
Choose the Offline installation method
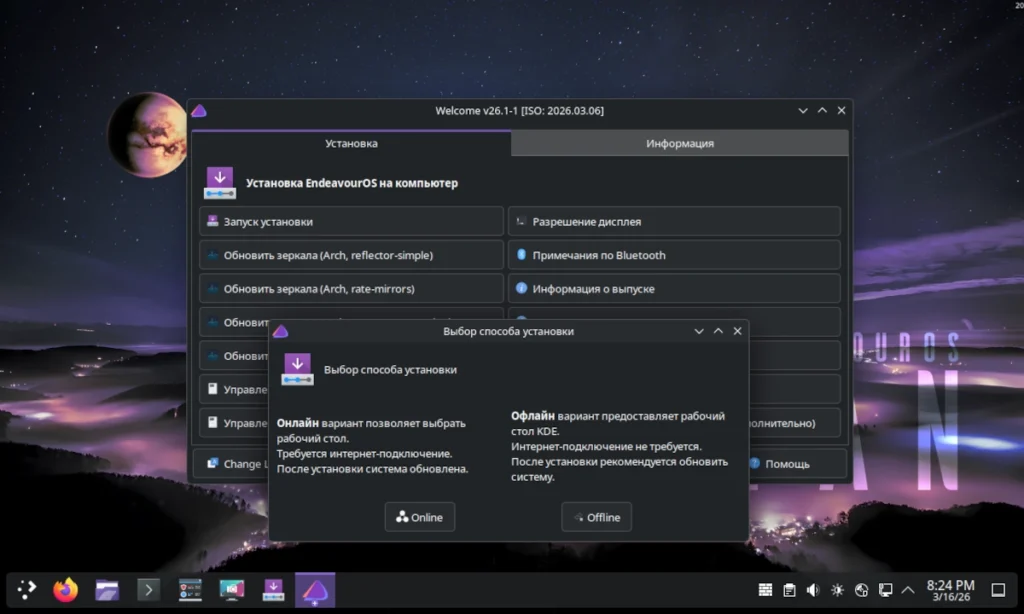pyautogui.click(x=596, y=517)
